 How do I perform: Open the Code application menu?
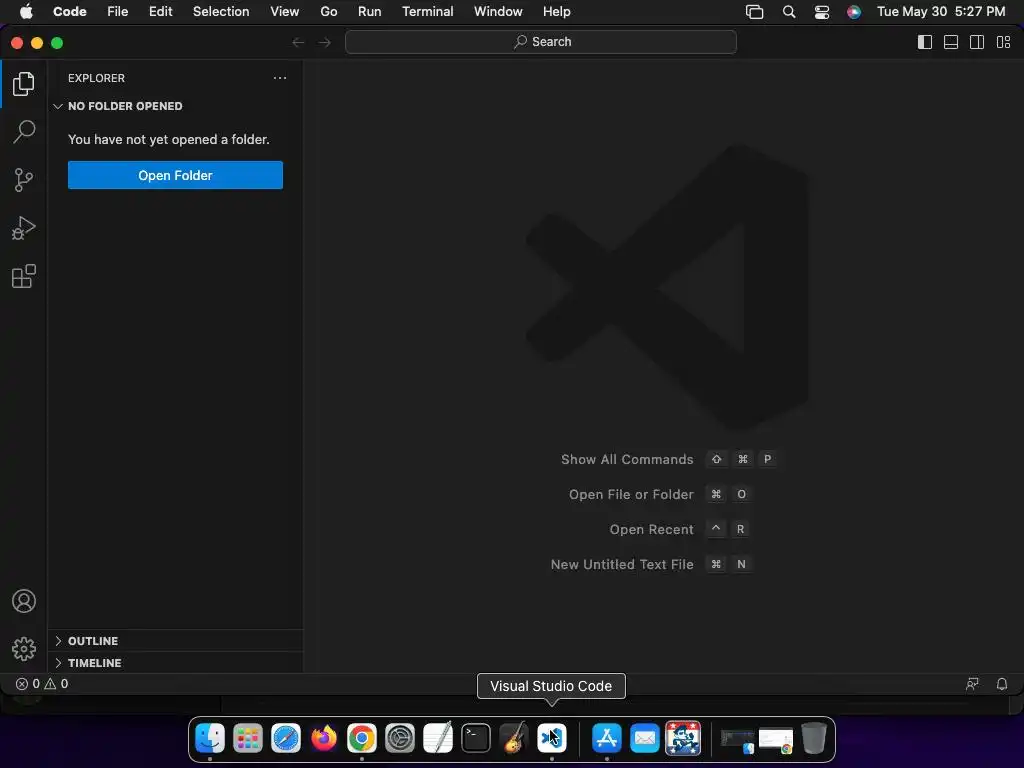point(69,12)
